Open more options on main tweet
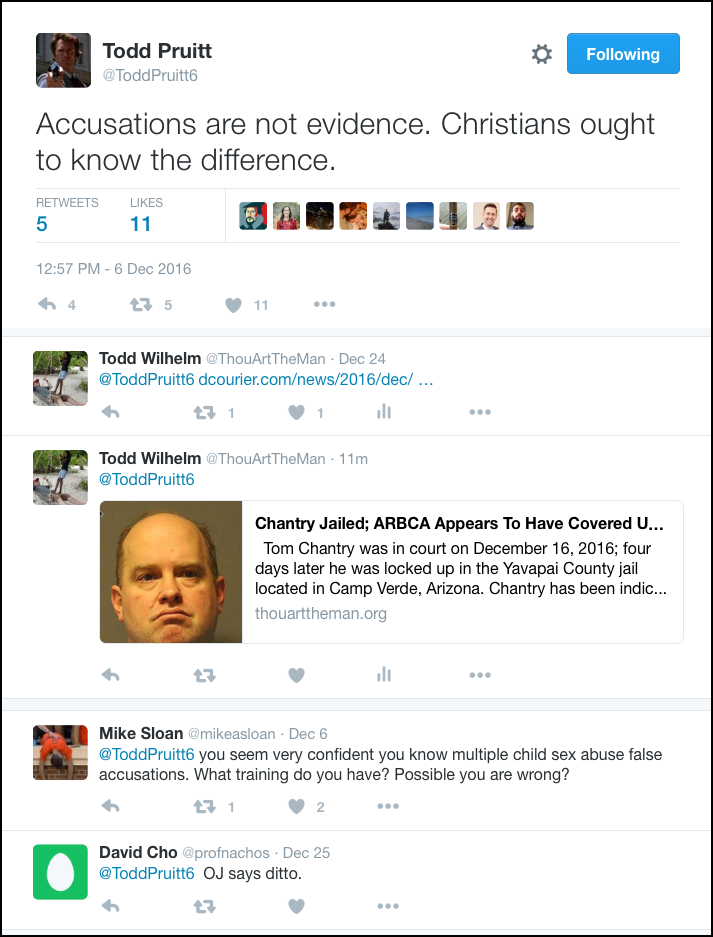Image resolution: width=713 pixels, height=937 pixels. coord(325,304)
